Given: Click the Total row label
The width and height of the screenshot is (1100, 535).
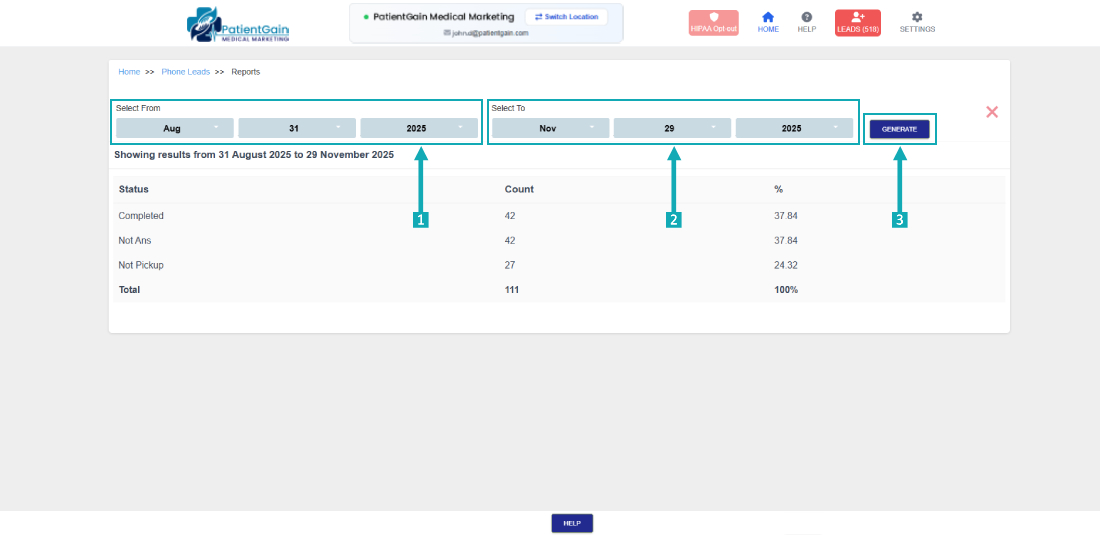Looking at the screenshot, I should 129,290.
